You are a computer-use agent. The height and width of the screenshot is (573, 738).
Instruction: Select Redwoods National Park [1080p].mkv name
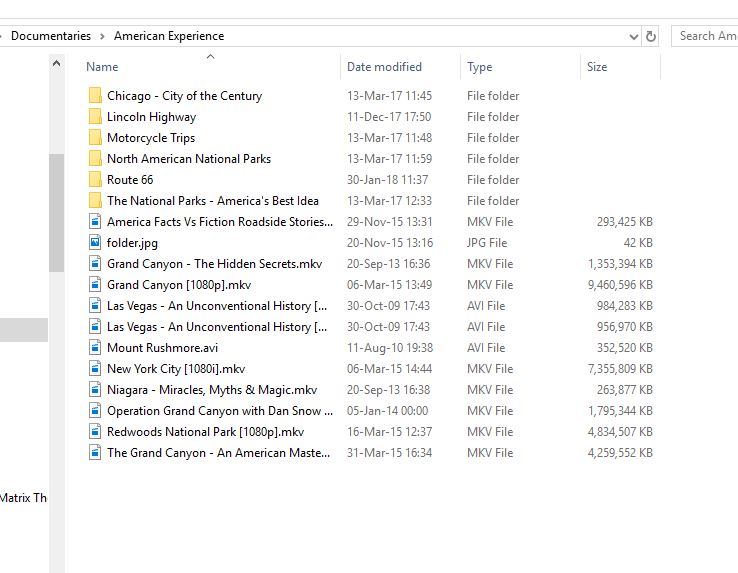click(206, 432)
